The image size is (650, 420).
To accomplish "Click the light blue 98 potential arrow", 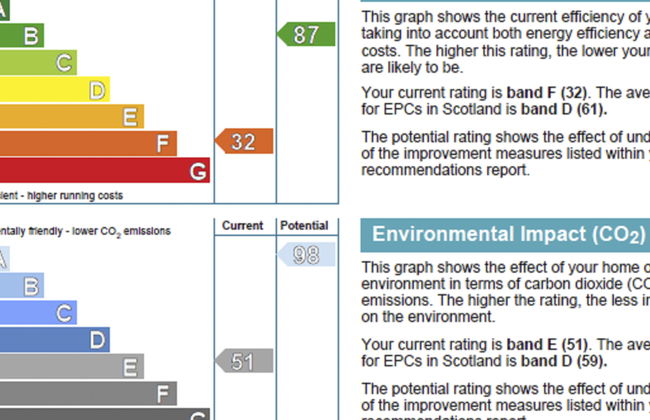I will click(306, 255).
